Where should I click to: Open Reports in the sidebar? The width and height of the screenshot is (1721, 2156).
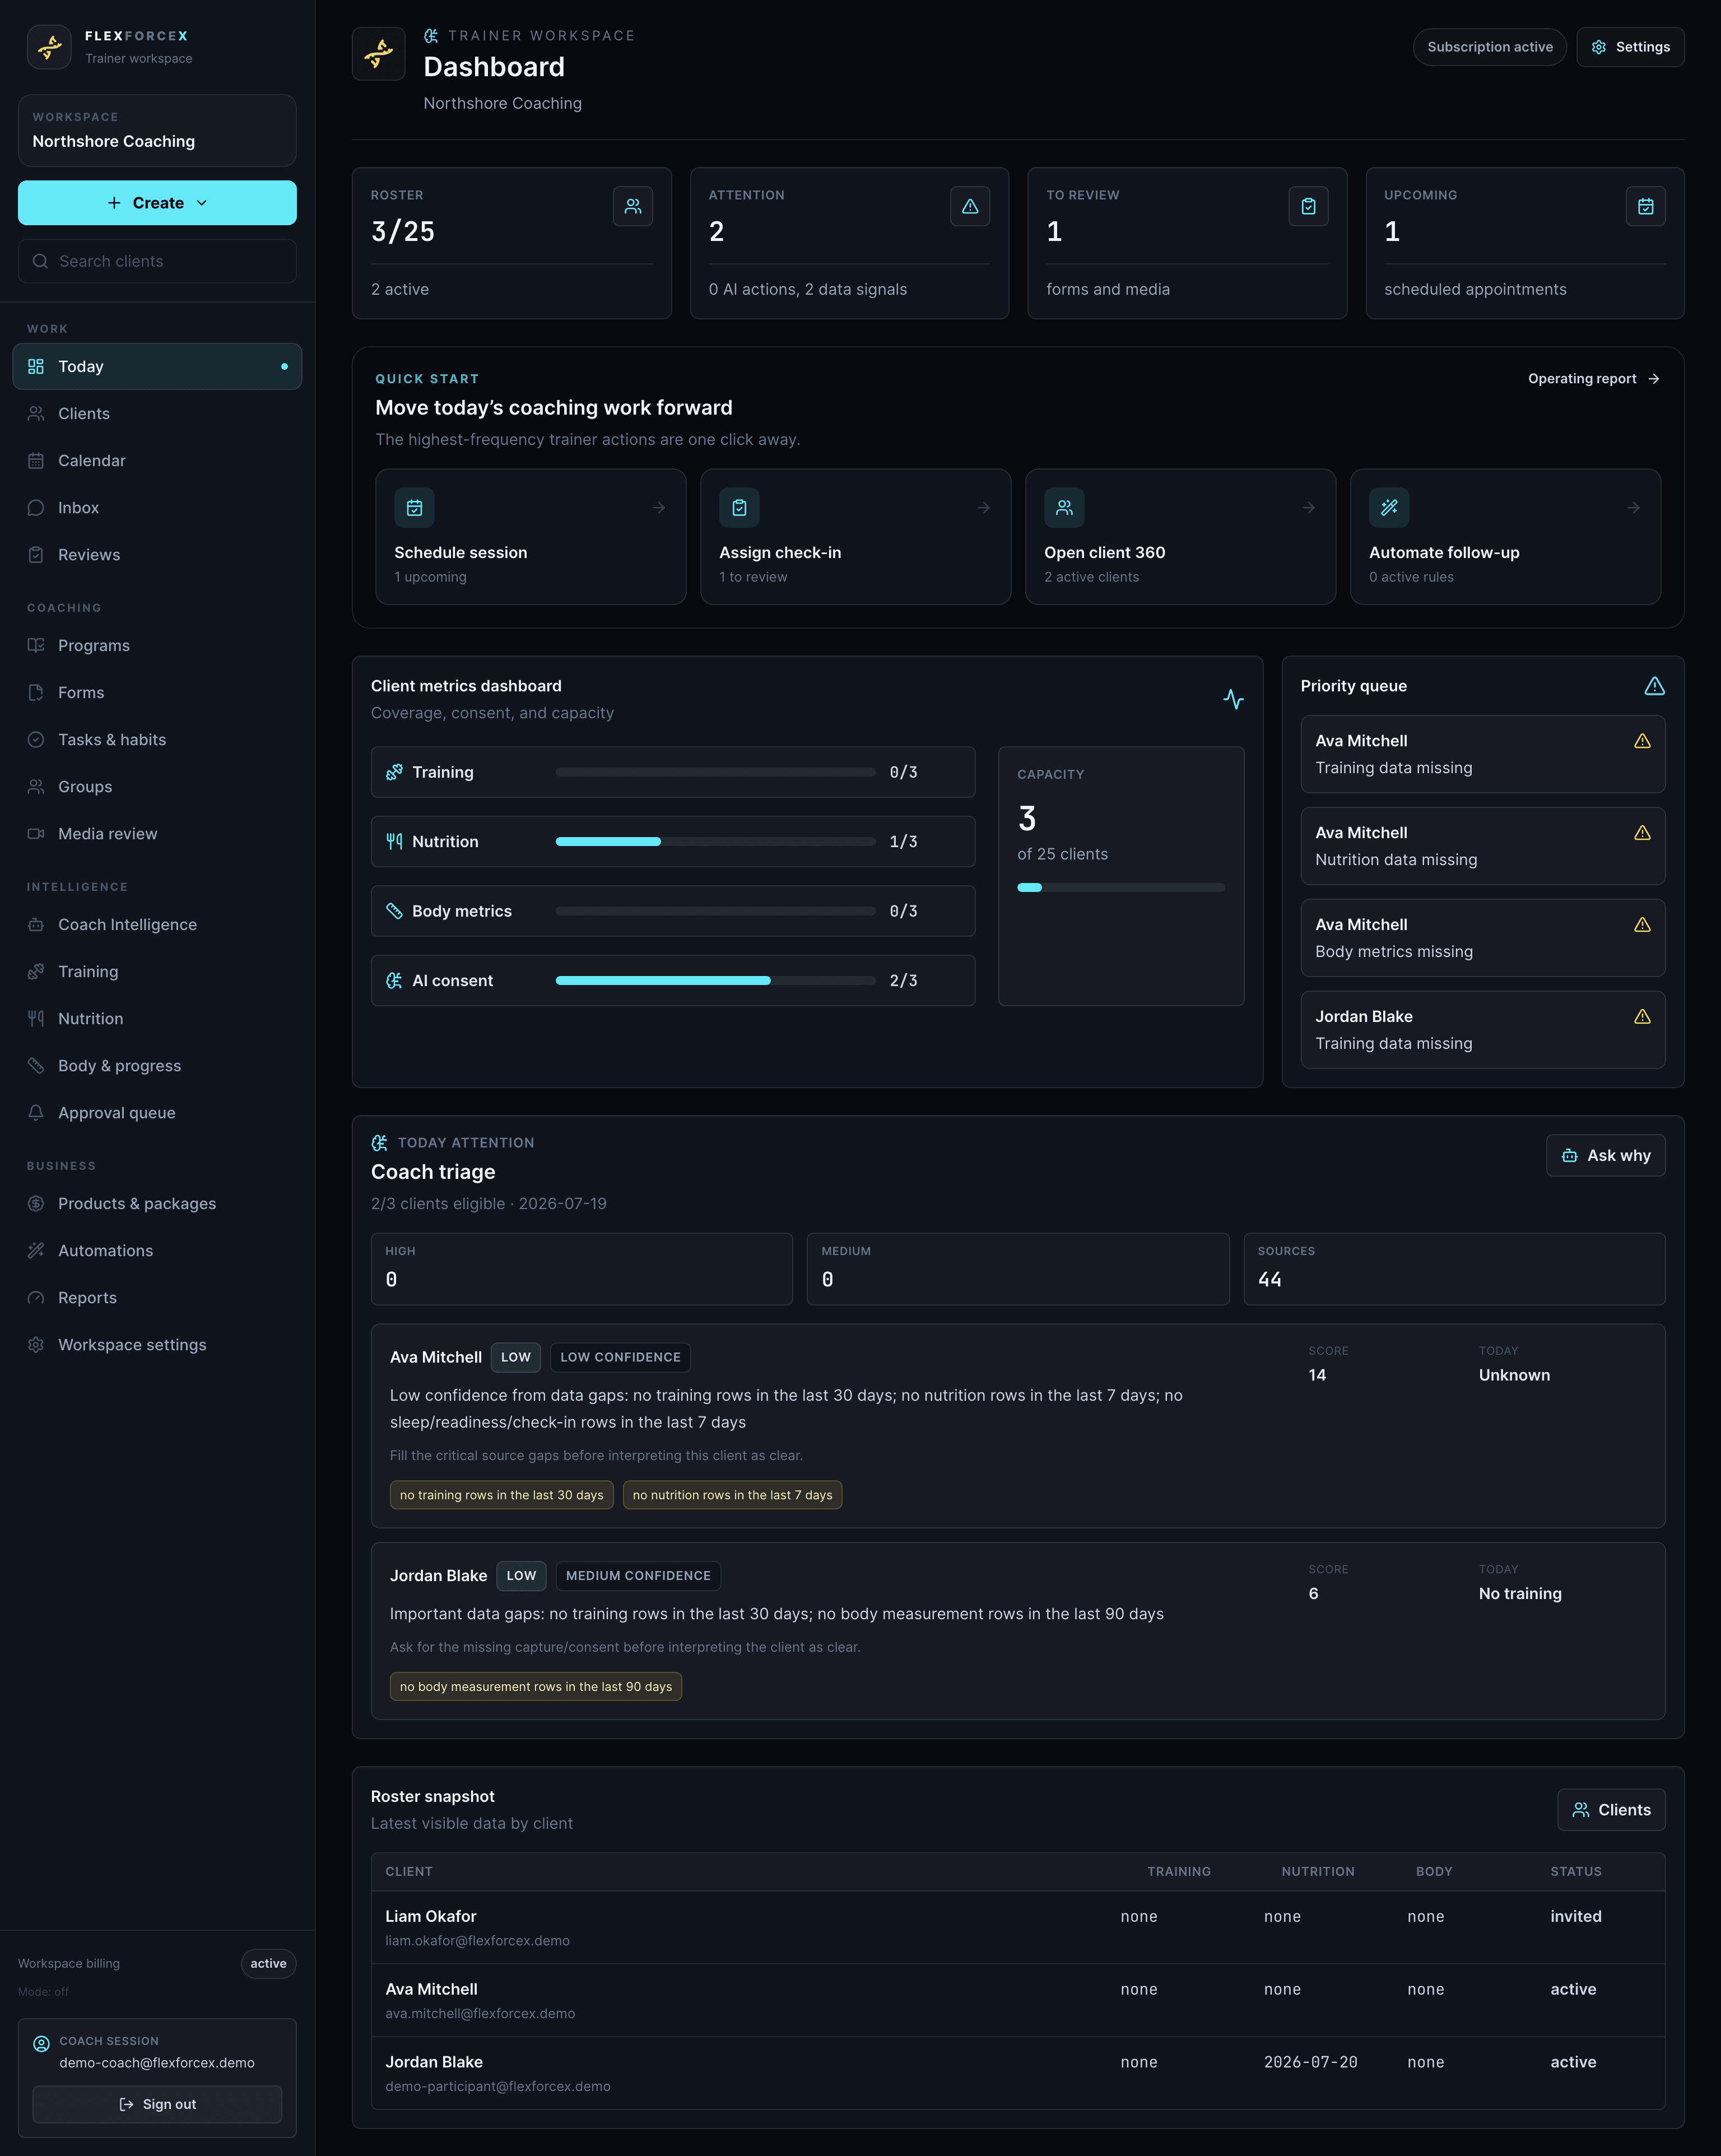tap(157, 1298)
